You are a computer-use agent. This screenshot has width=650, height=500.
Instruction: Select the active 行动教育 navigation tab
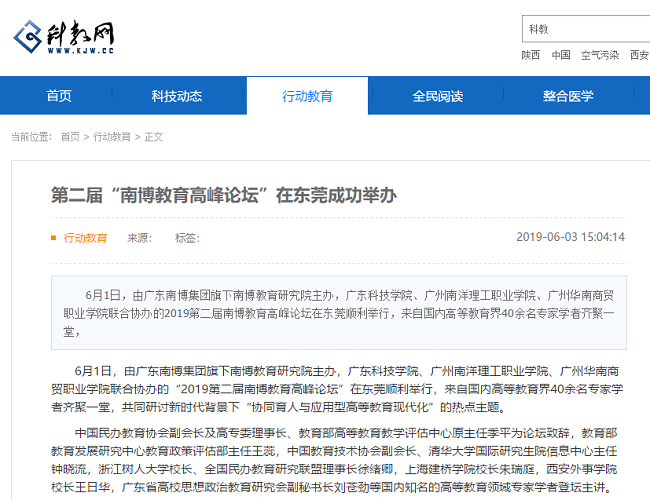coord(307,96)
